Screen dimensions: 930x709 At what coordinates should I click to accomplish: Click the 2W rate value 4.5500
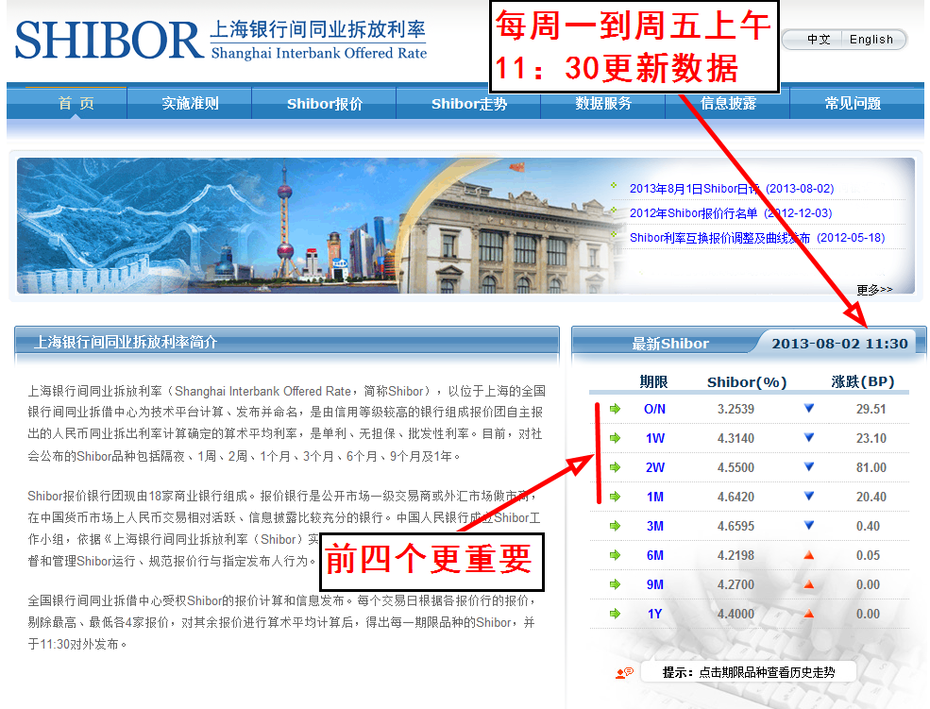735,468
